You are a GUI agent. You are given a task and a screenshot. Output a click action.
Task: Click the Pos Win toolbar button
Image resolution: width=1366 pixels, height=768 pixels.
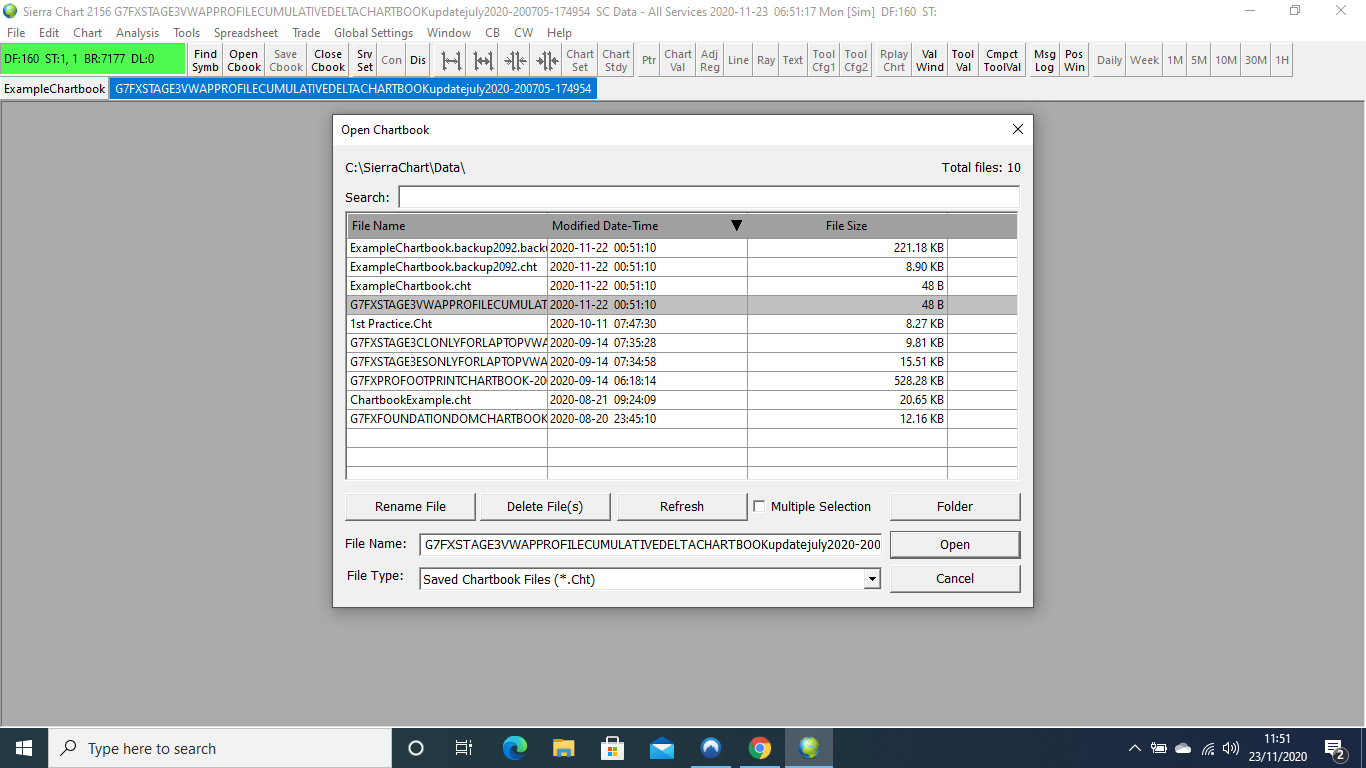tap(1074, 60)
